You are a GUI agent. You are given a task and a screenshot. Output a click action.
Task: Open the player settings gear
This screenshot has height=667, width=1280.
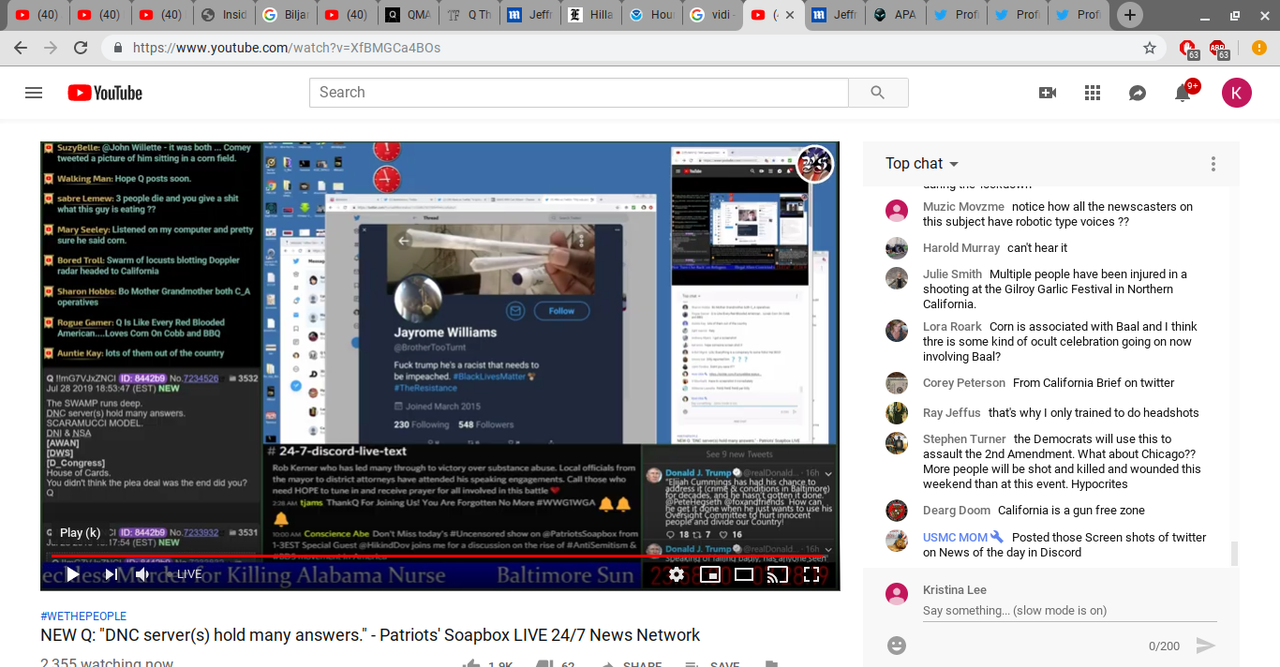(677, 574)
